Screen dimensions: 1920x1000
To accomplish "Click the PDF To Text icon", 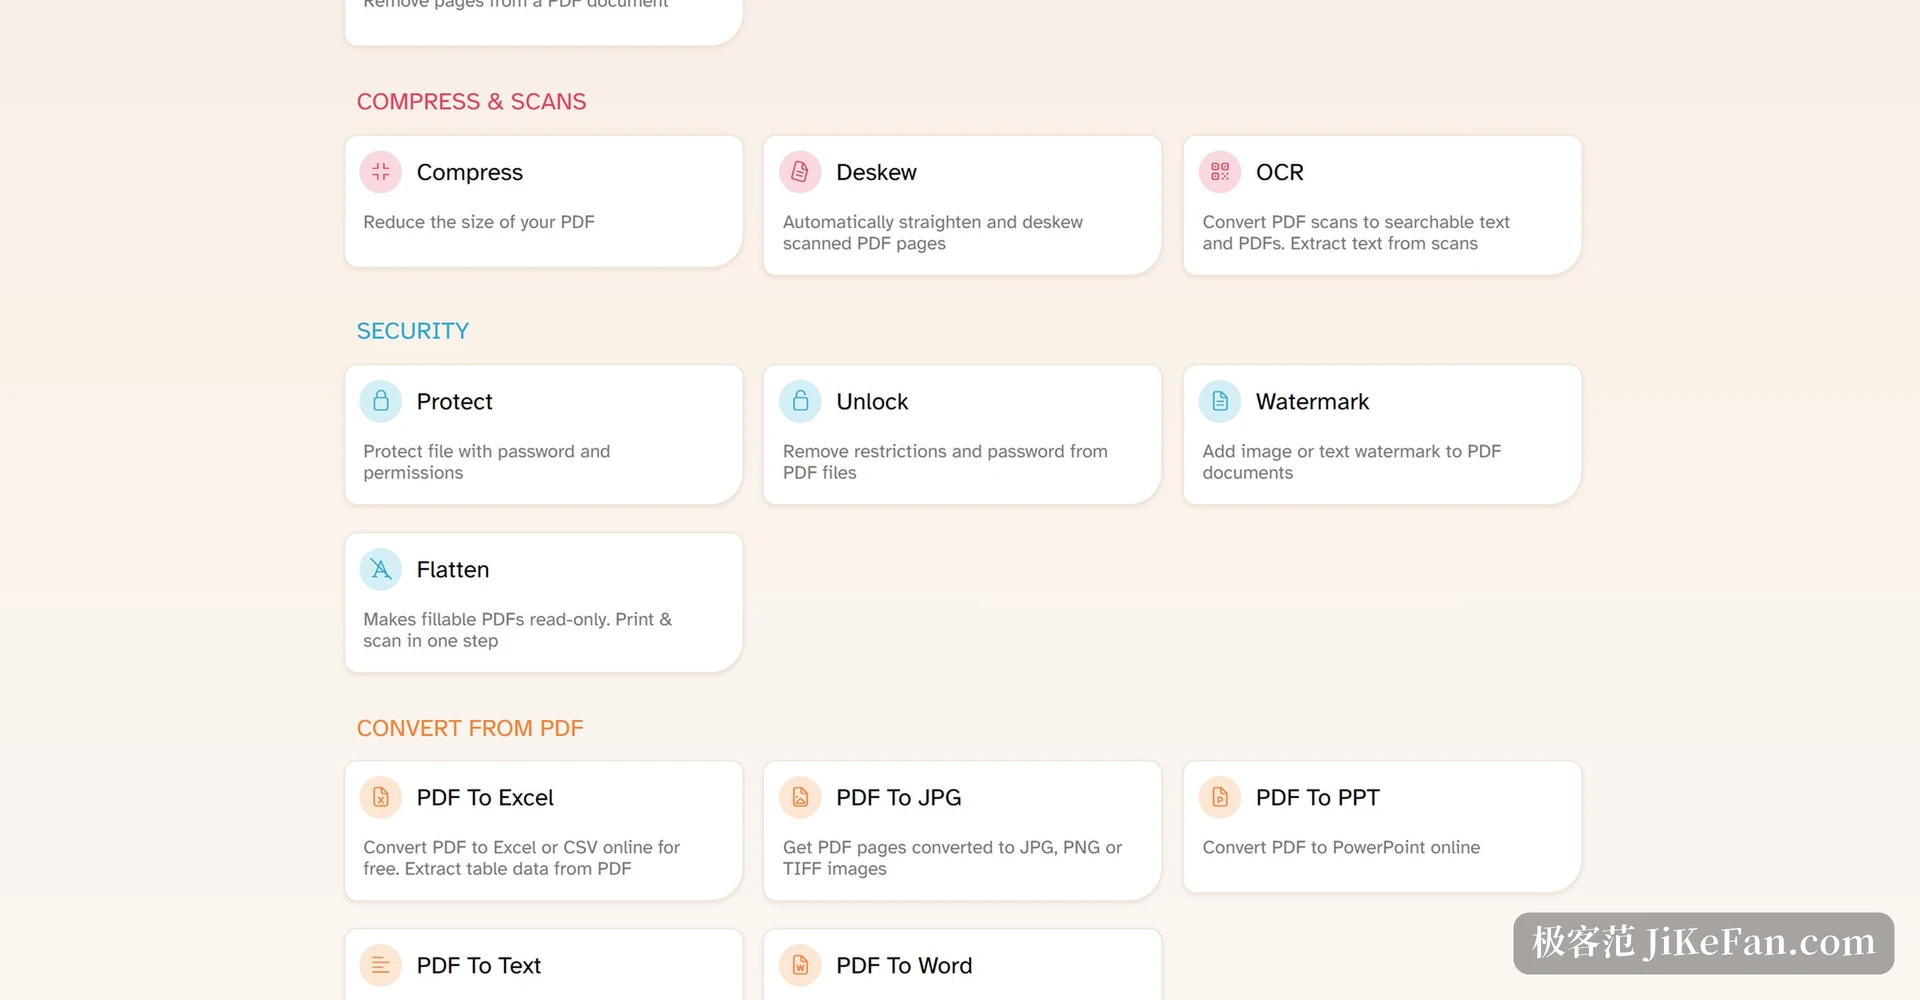I will (x=380, y=965).
